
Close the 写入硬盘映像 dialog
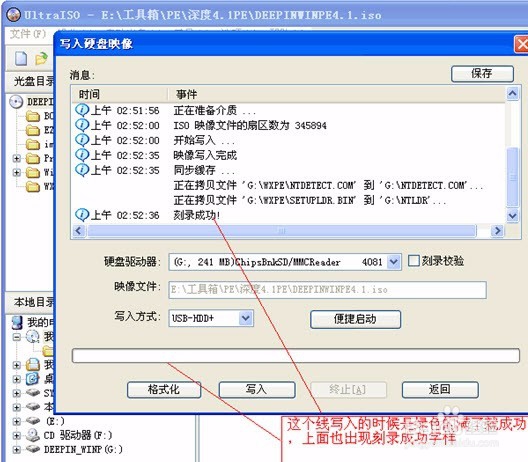pyautogui.click(x=521, y=44)
